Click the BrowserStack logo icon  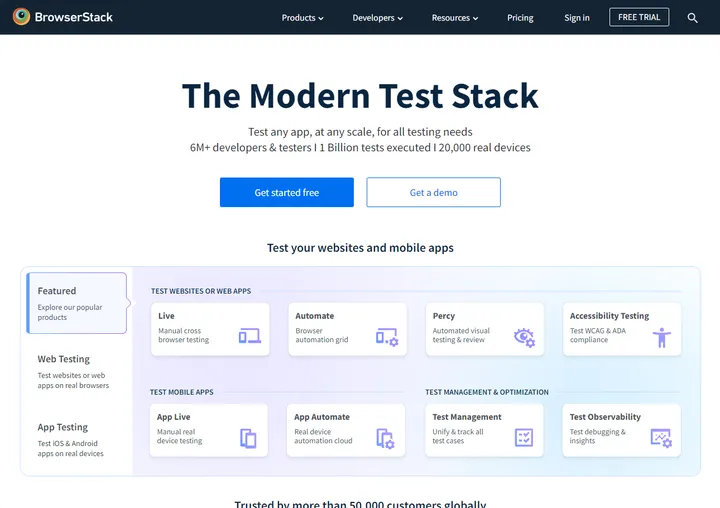(x=21, y=17)
